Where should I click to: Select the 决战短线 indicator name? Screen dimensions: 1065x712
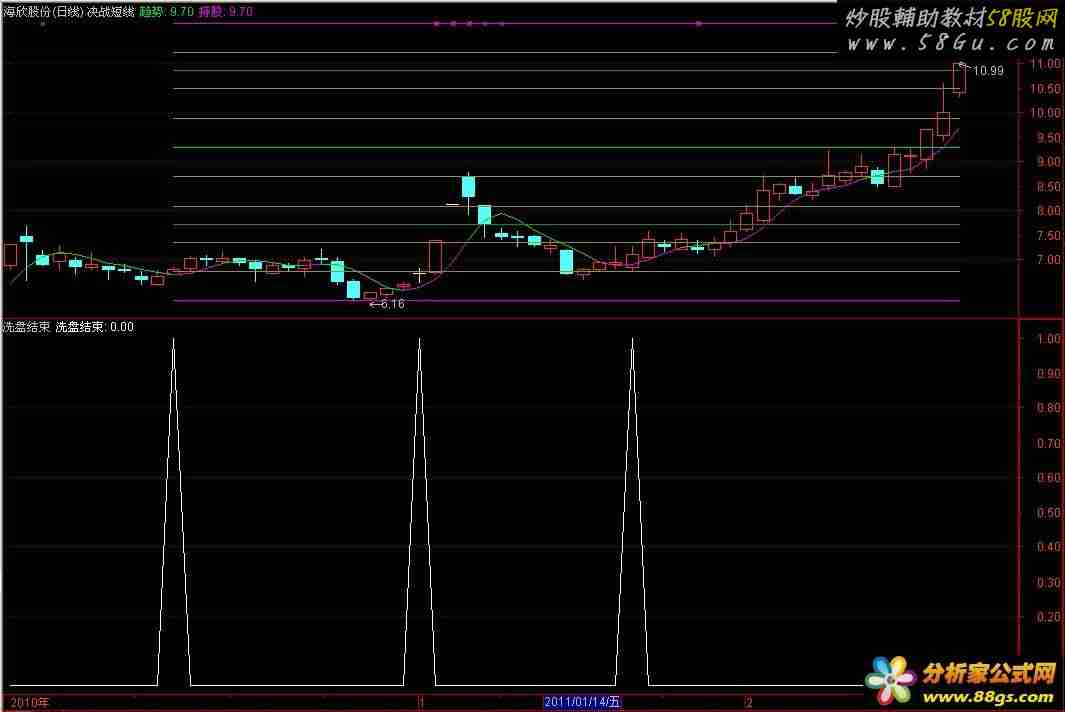click(x=111, y=12)
